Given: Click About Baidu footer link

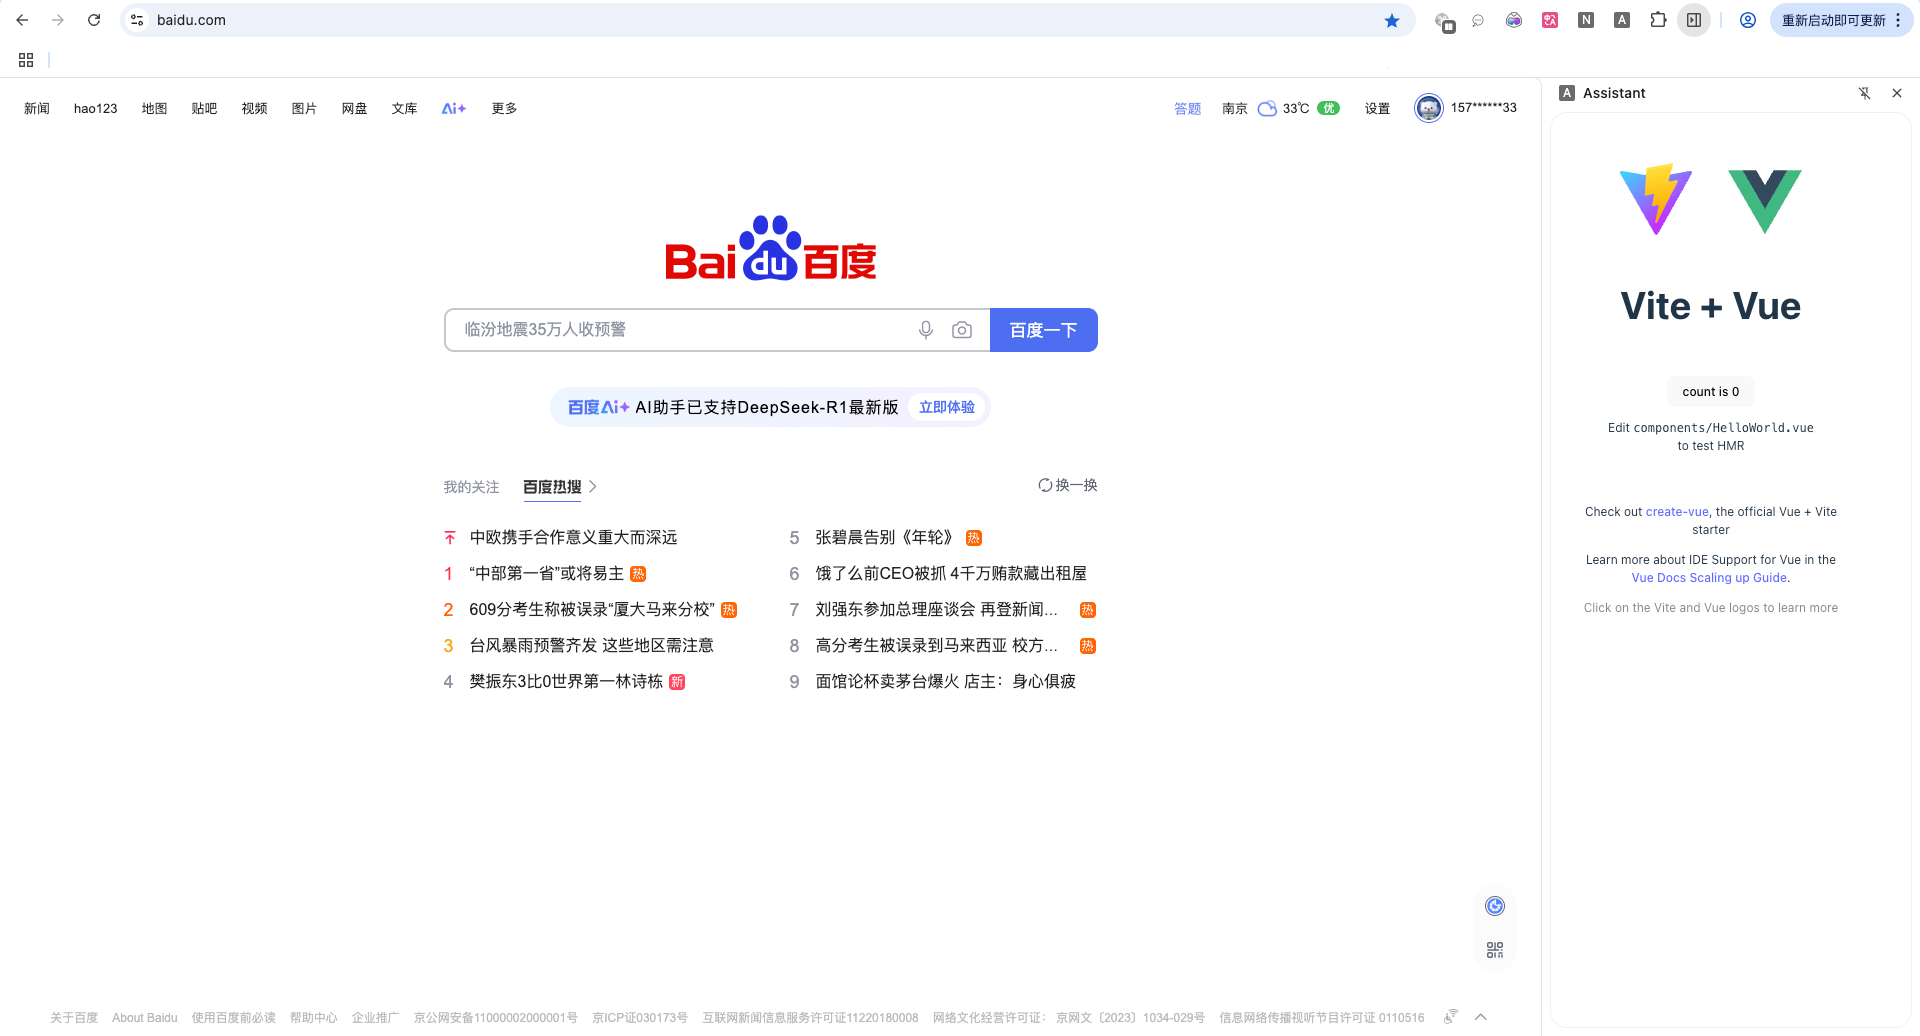Looking at the screenshot, I should (145, 1018).
